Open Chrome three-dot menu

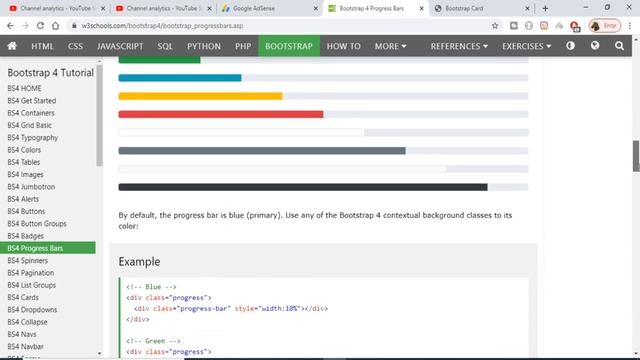click(x=630, y=26)
